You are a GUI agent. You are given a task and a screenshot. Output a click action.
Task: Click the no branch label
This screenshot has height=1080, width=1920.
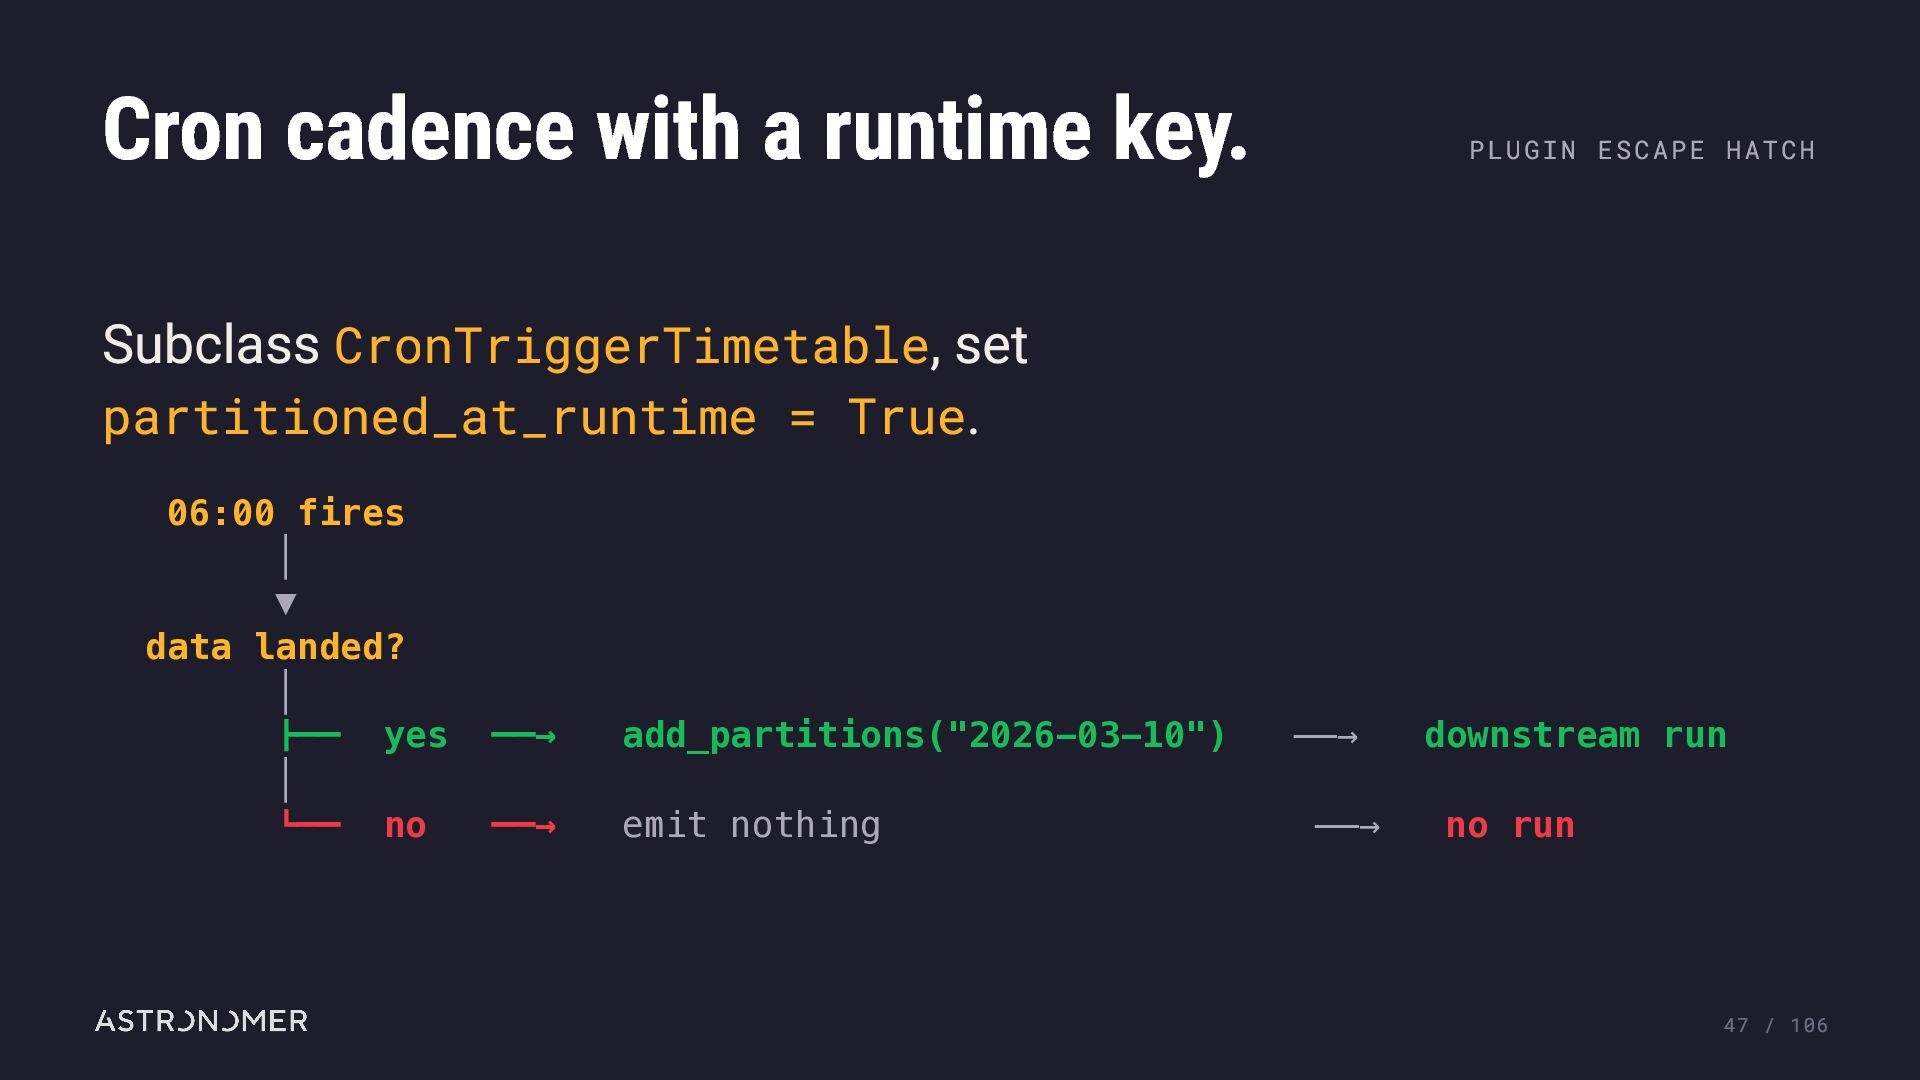pos(406,826)
